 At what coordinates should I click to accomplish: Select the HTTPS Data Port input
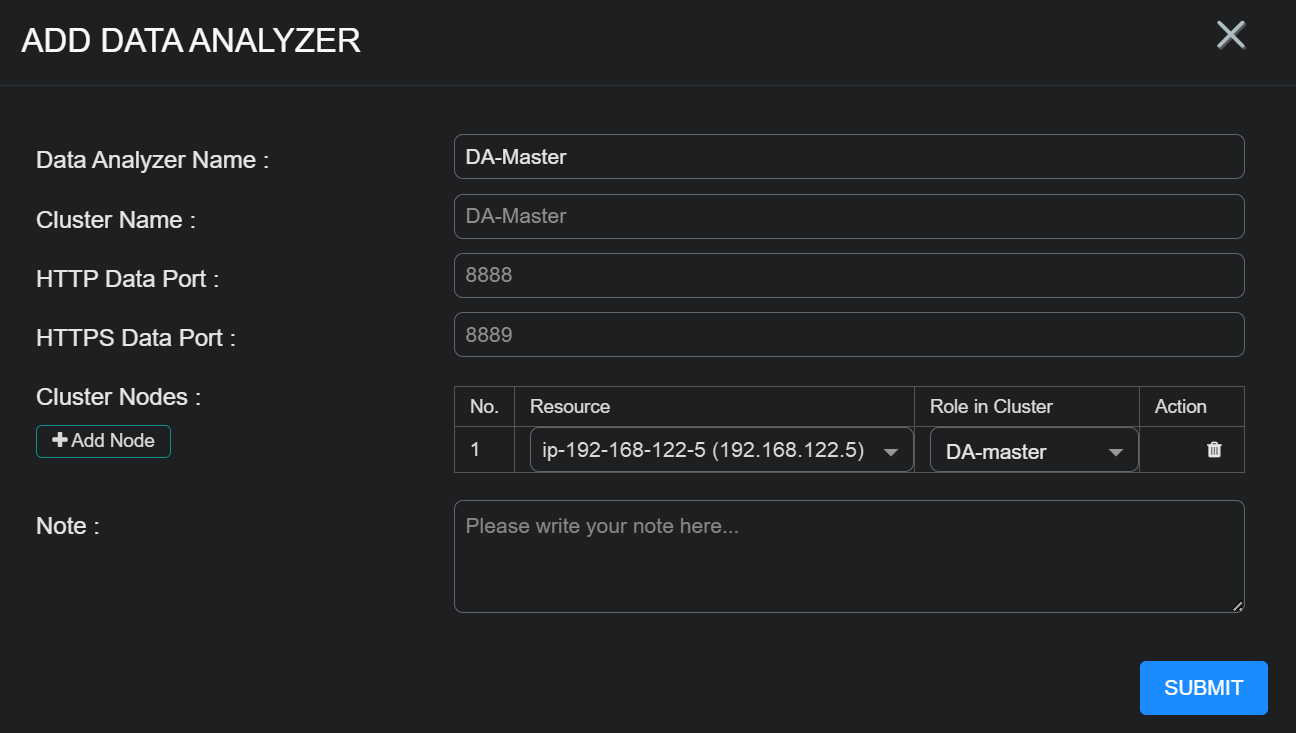tap(848, 335)
